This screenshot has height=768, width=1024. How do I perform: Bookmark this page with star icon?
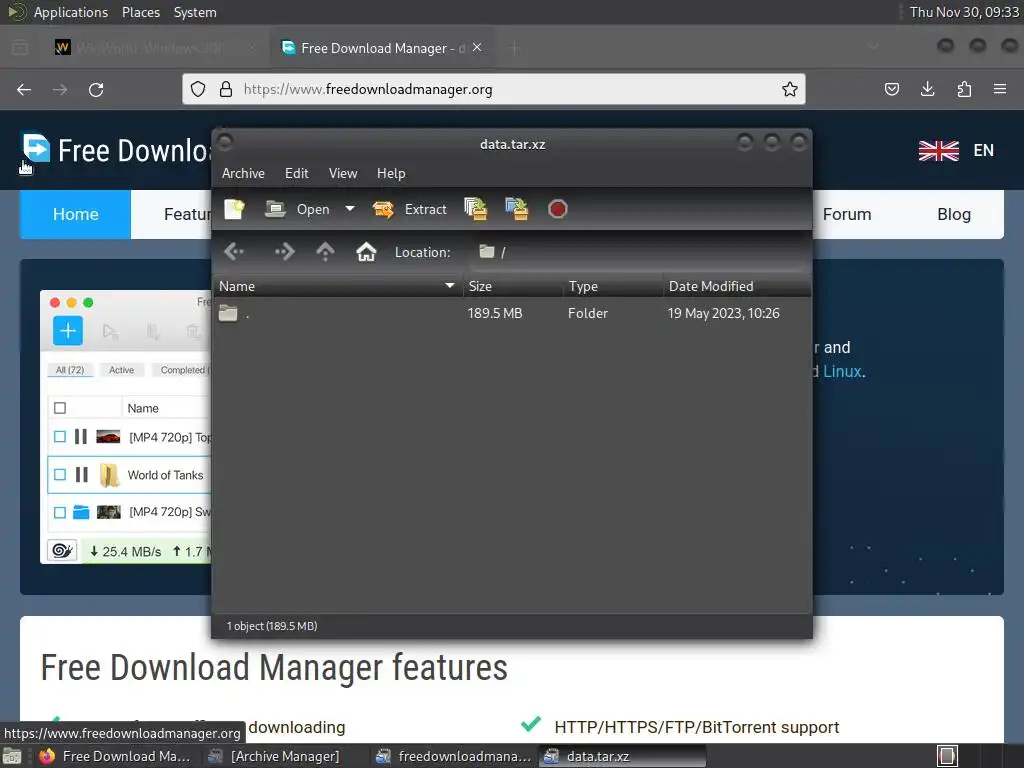point(790,89)
